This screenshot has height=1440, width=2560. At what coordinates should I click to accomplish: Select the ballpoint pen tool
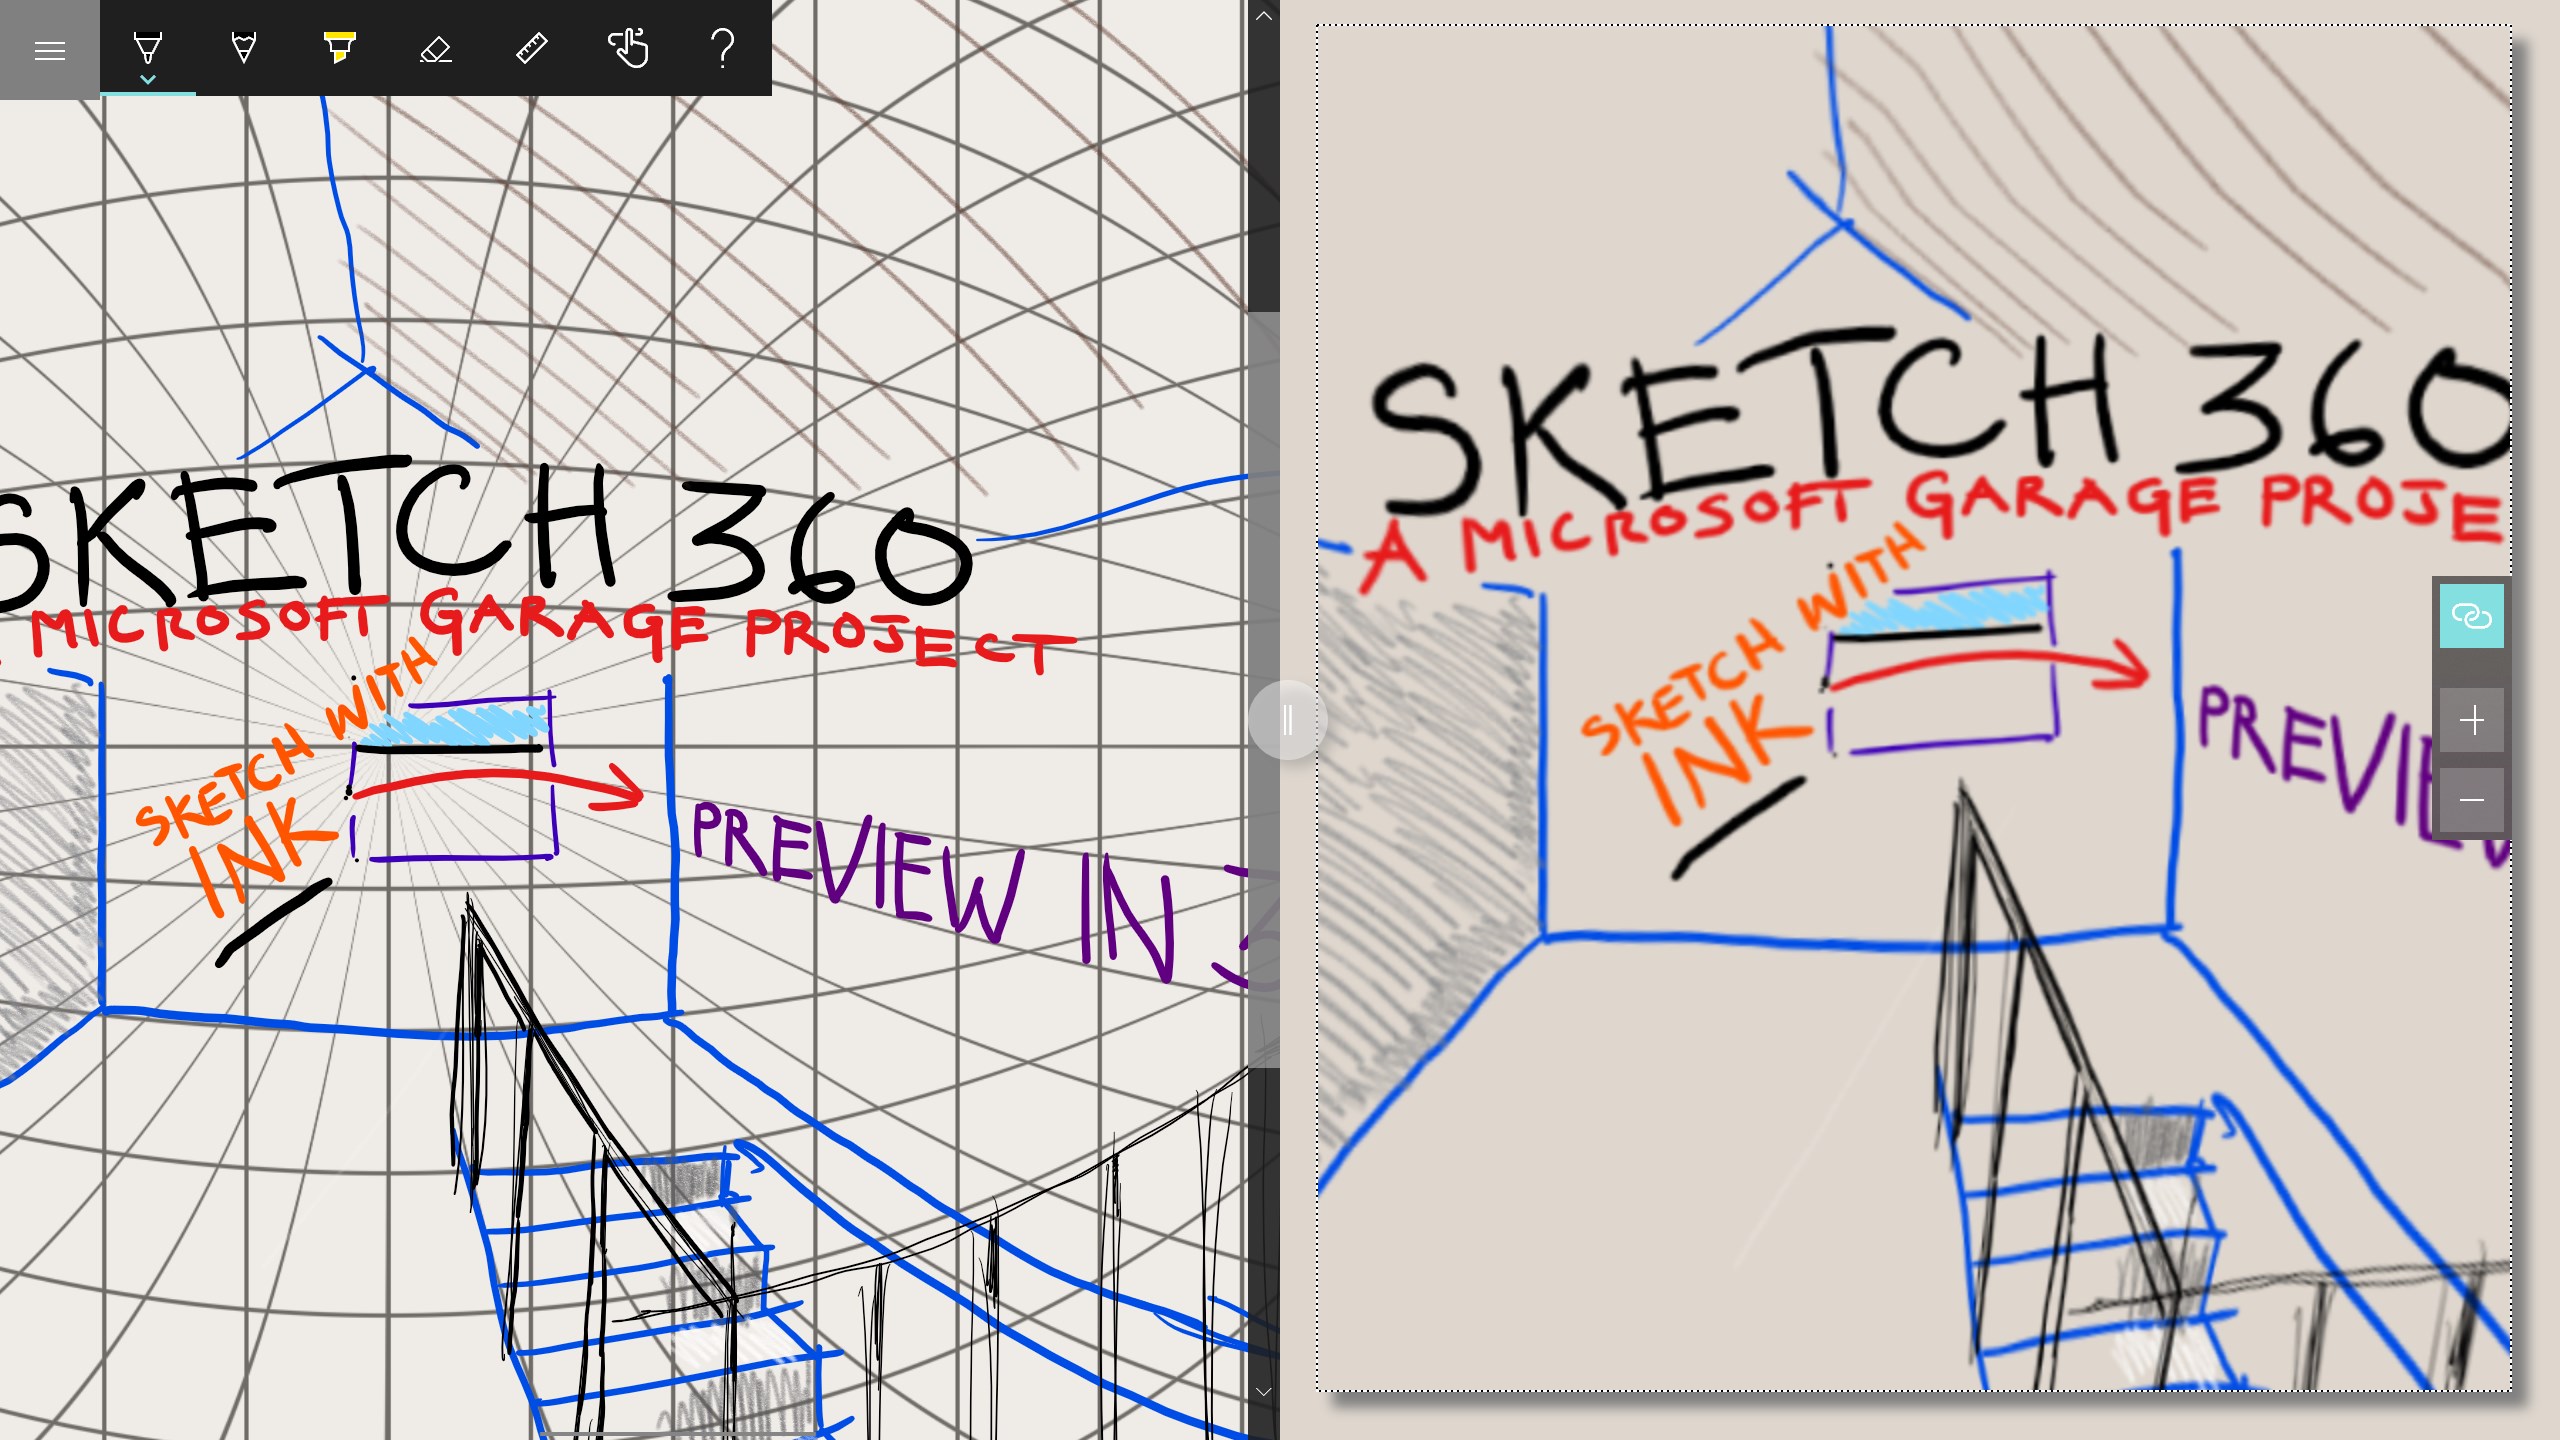[148, 45]
